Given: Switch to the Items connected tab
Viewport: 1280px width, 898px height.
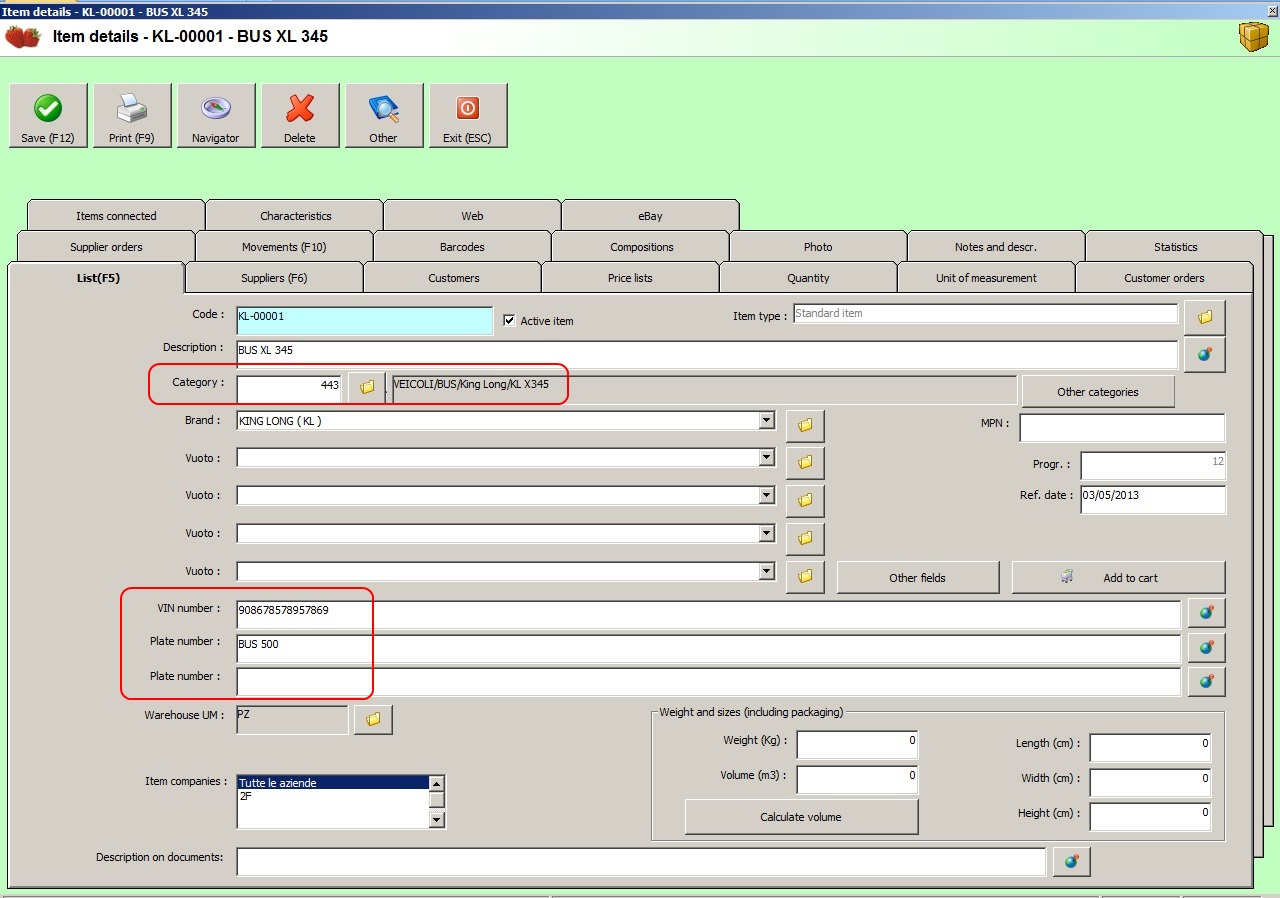Looking at the screenshot, I should (x=116, y=216).
